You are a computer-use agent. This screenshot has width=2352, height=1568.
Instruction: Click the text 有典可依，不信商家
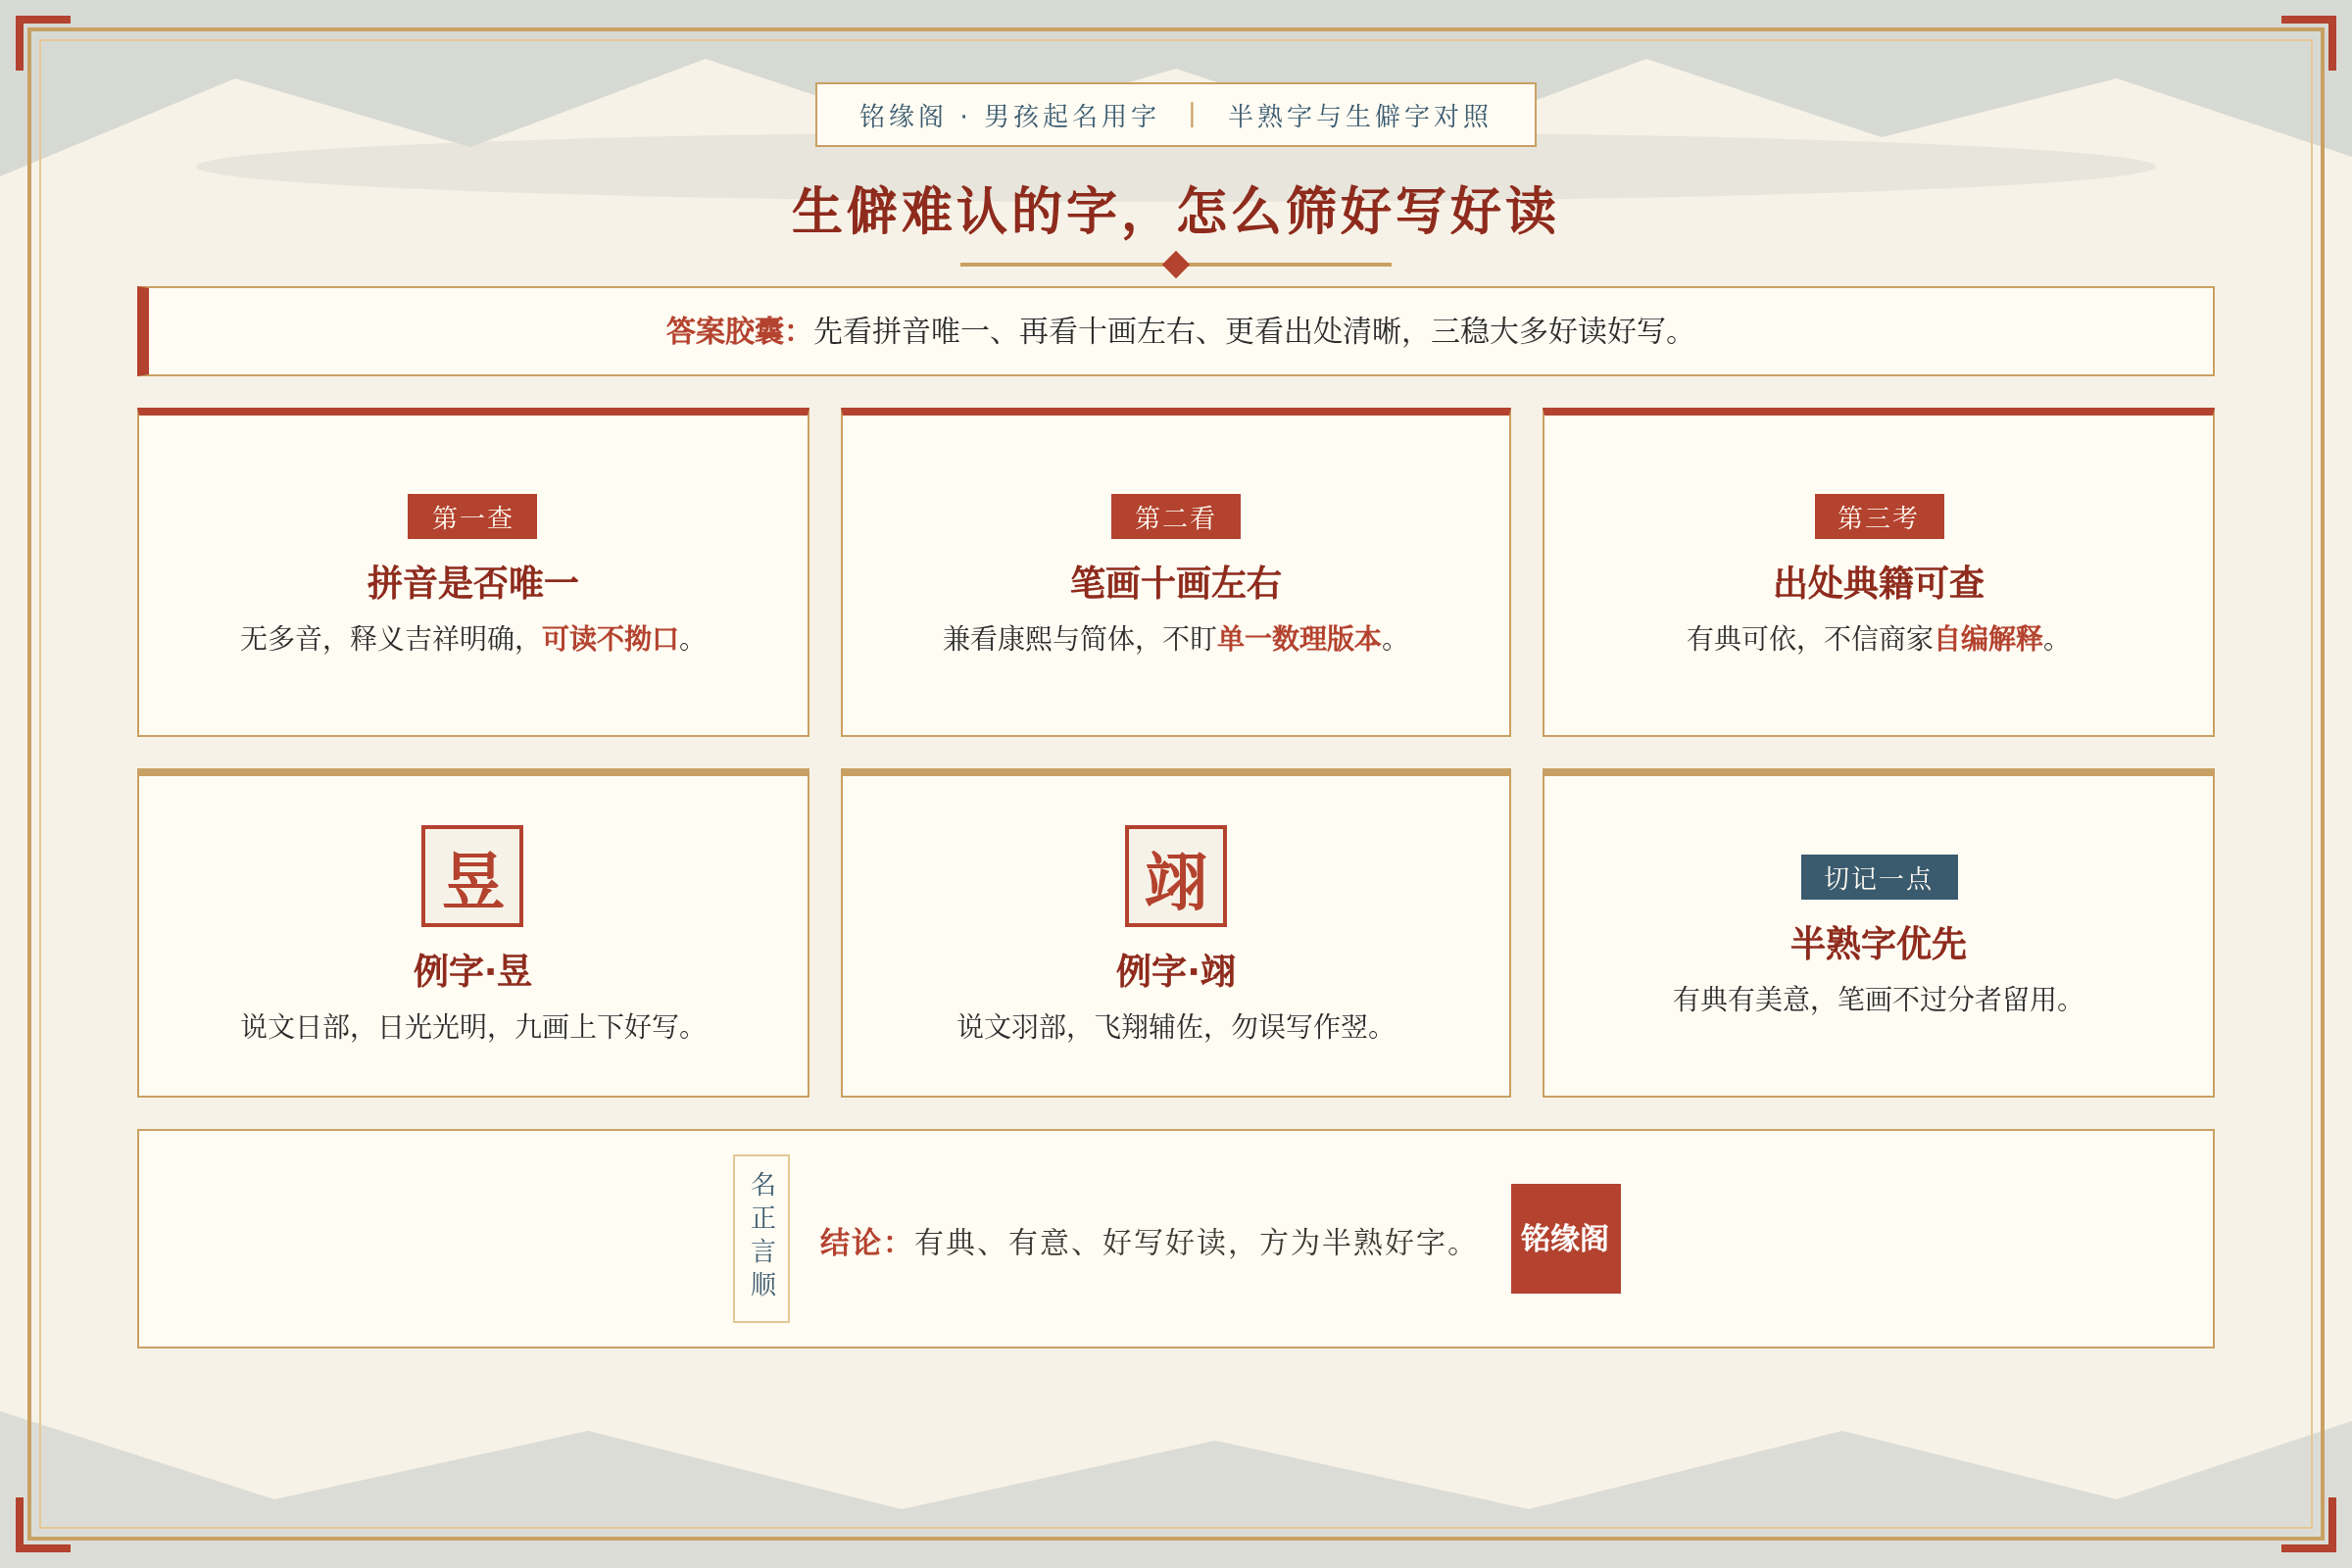1810,639
